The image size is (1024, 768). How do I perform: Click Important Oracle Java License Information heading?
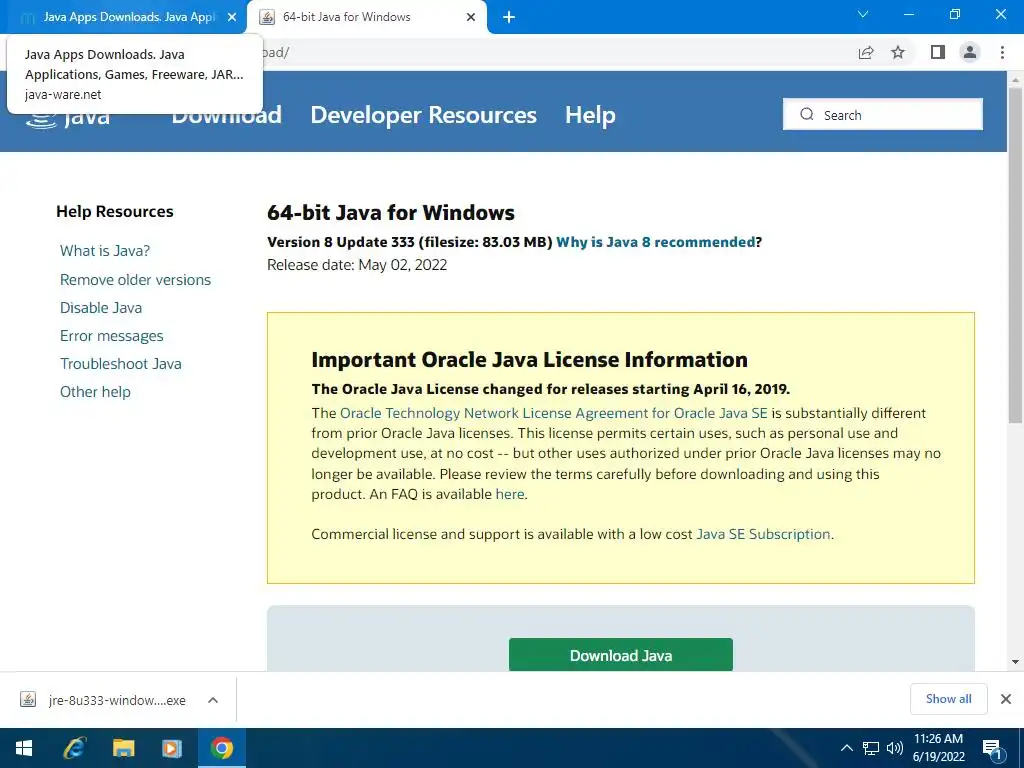coord(530,360)
